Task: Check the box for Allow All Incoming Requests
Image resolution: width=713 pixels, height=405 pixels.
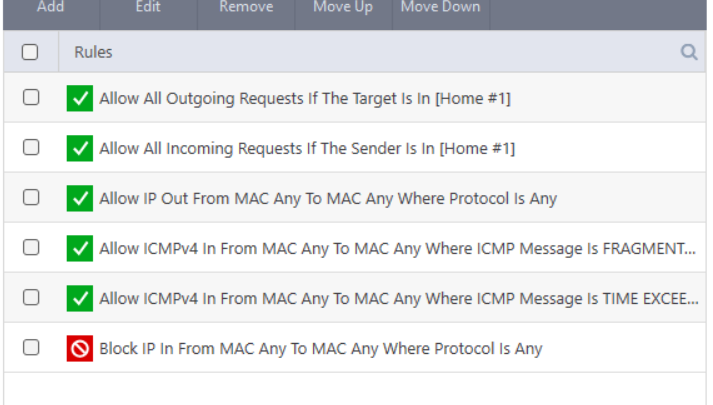Action: click(x=31, y=147)
